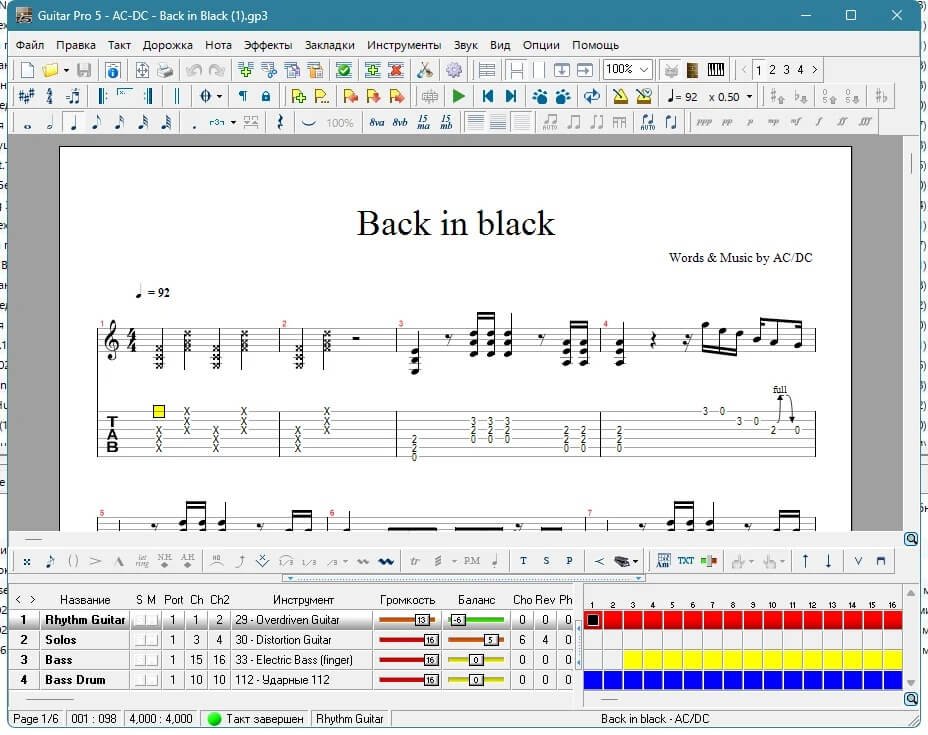Select eighth note duration
The height and width of the screenshot is (735, 928).
pos(96,123)
